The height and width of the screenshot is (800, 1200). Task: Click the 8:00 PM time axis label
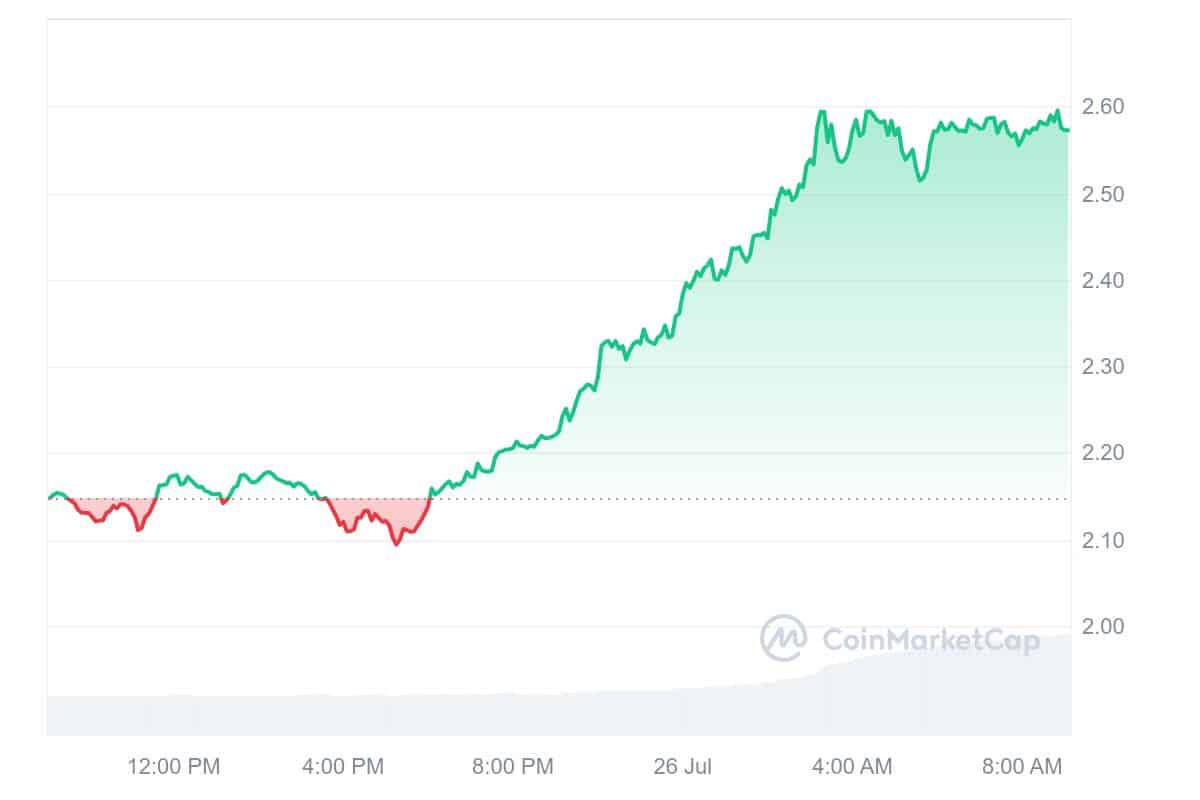pos(514,767)
